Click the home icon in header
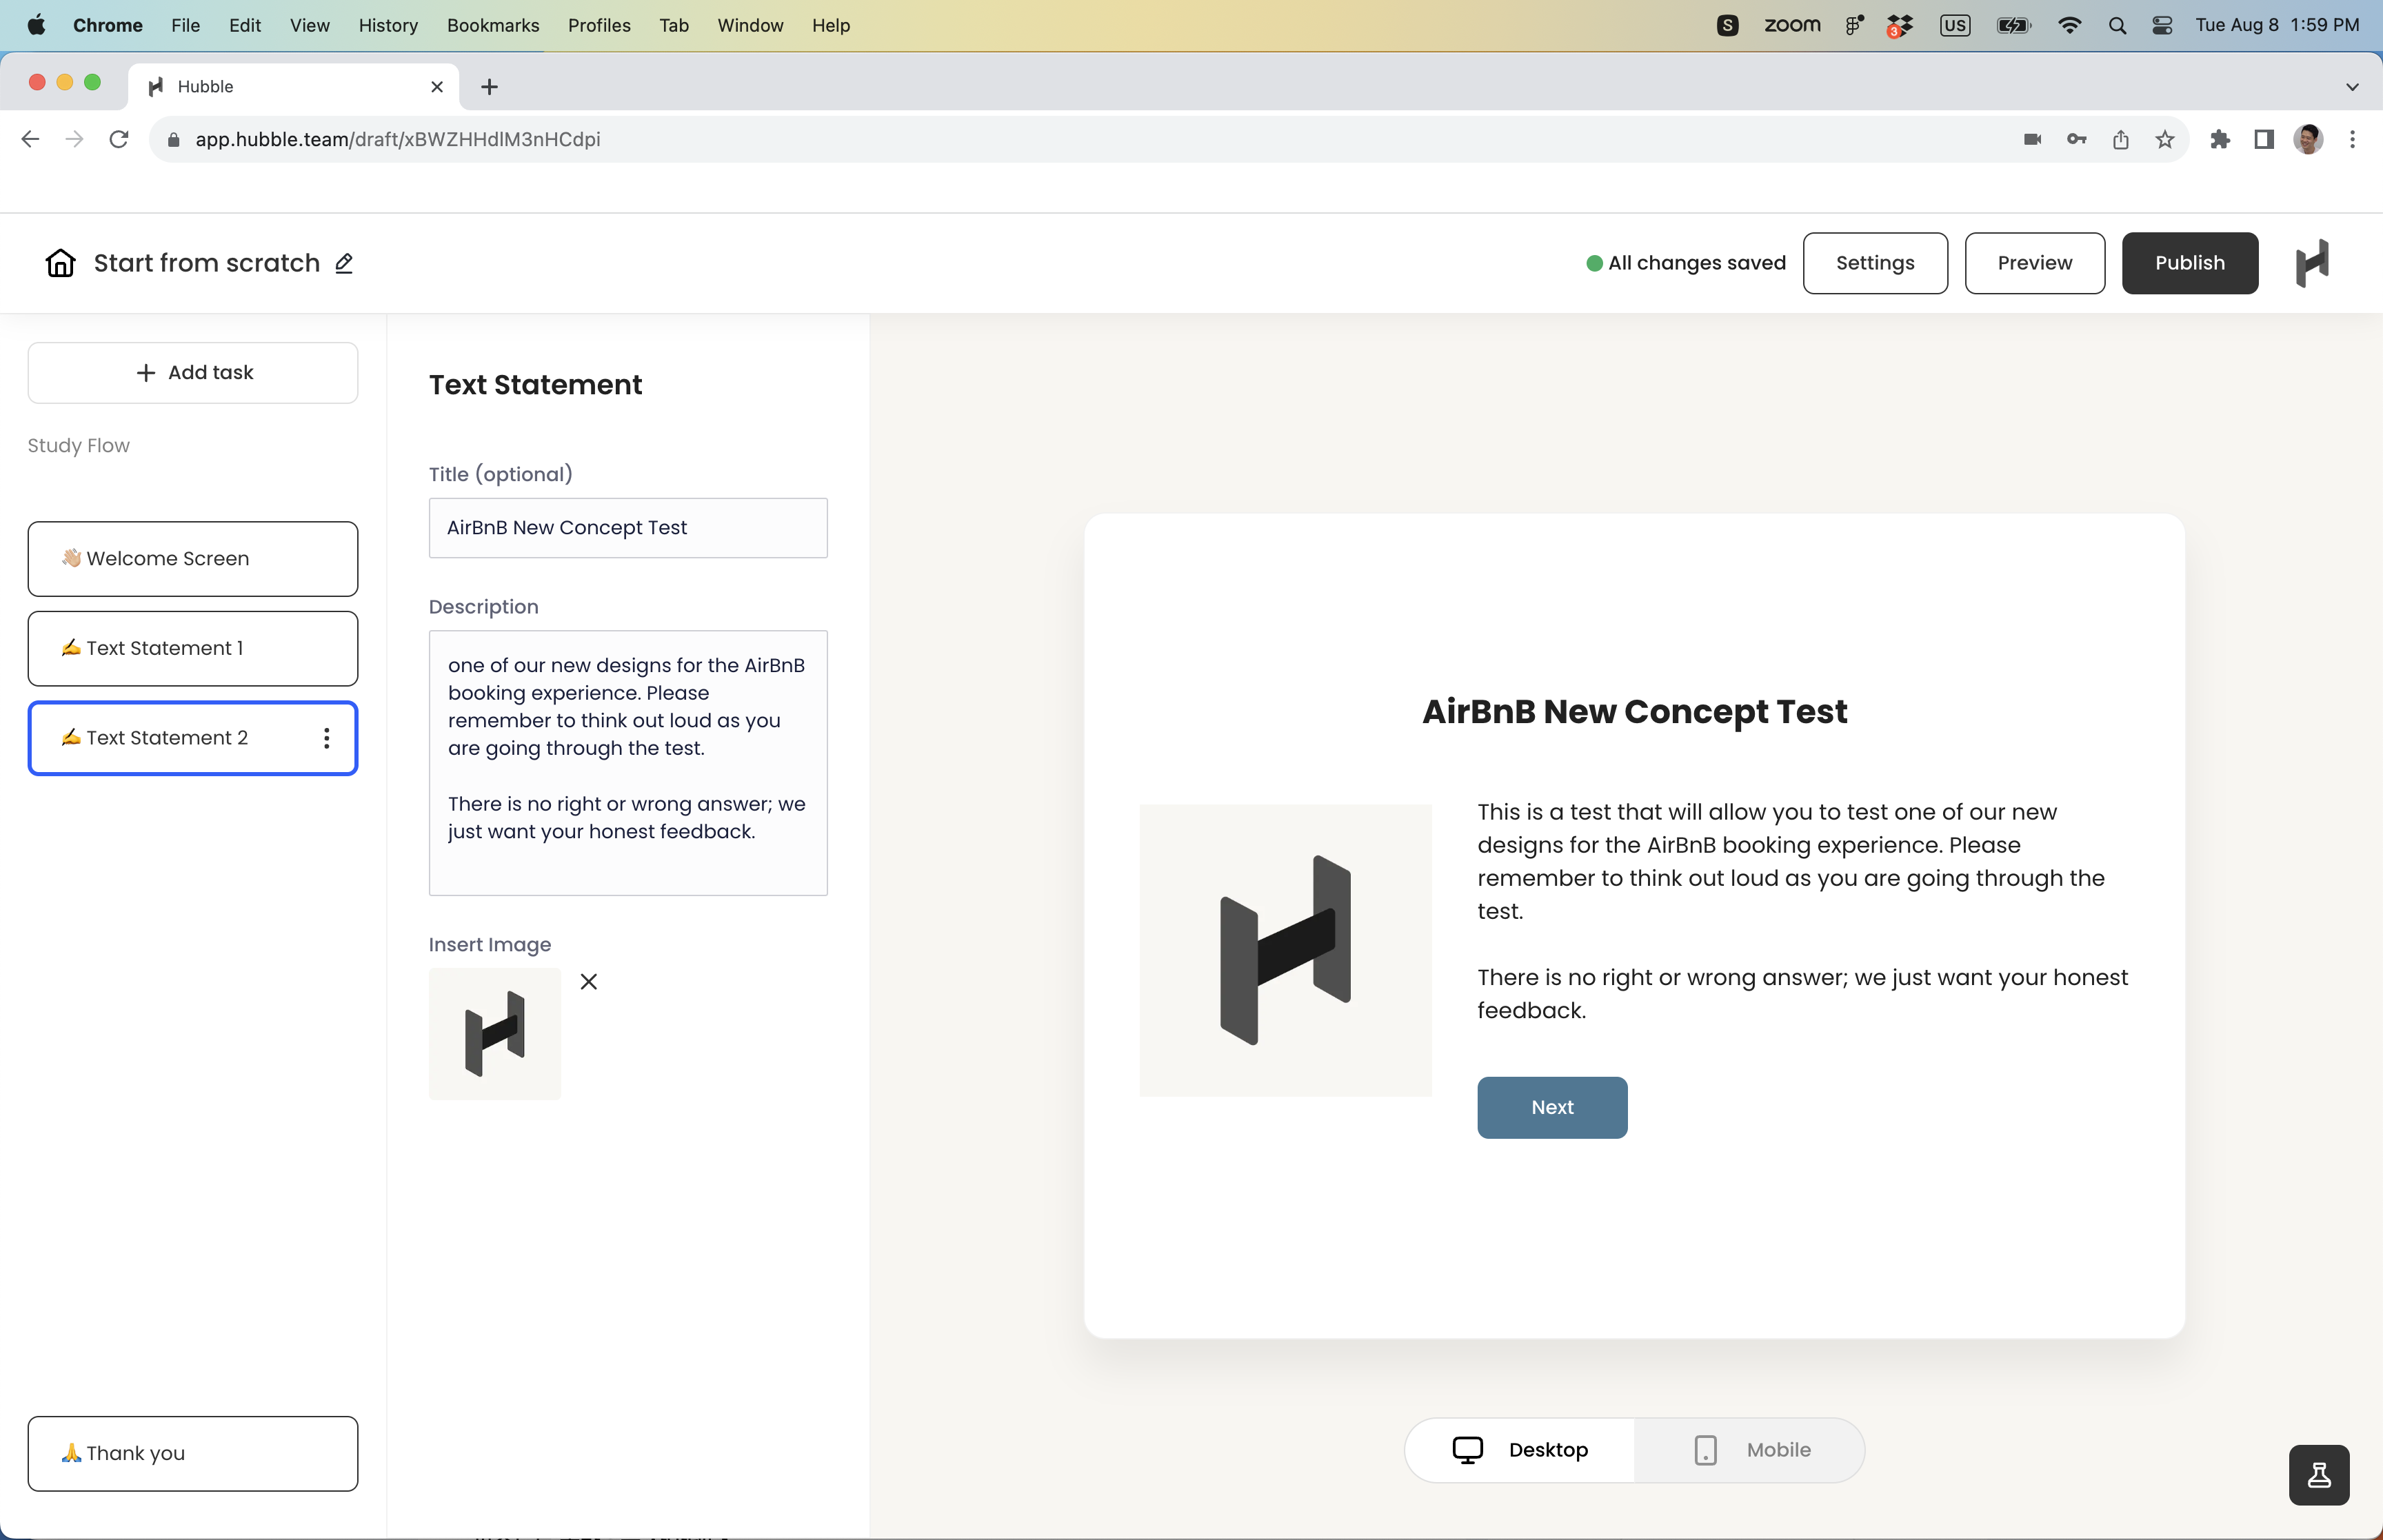Viewport: 2383px width, 1540px height. pos(60,263)
